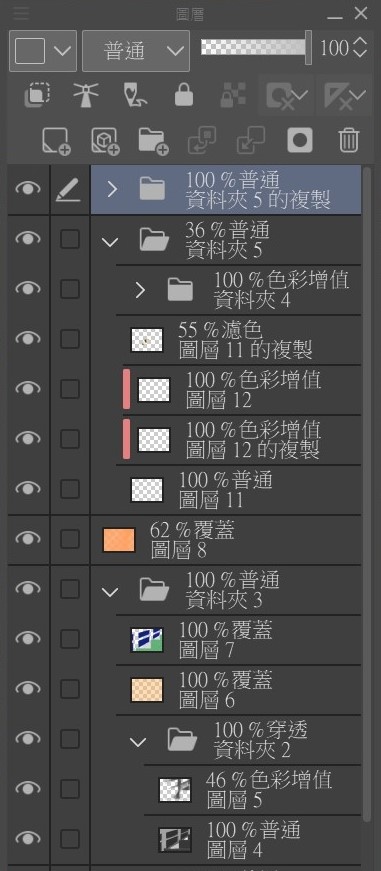Viewport: 381px width, 871px height.
Task: Click the 圖層 7 layer thumbnail
Action: coord(147,639)
